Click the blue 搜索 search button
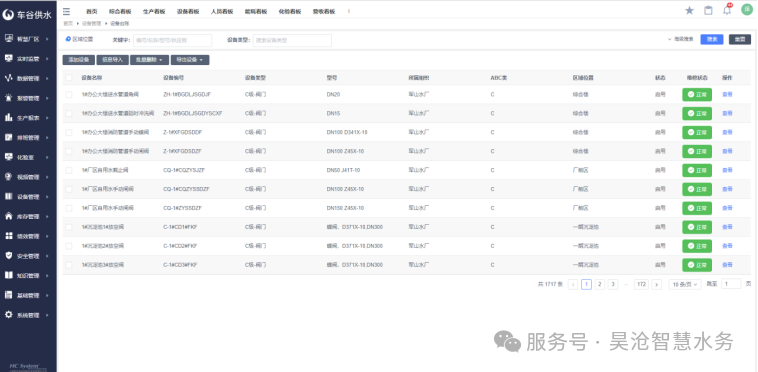 pyautogui.click(x=712, y=40)
